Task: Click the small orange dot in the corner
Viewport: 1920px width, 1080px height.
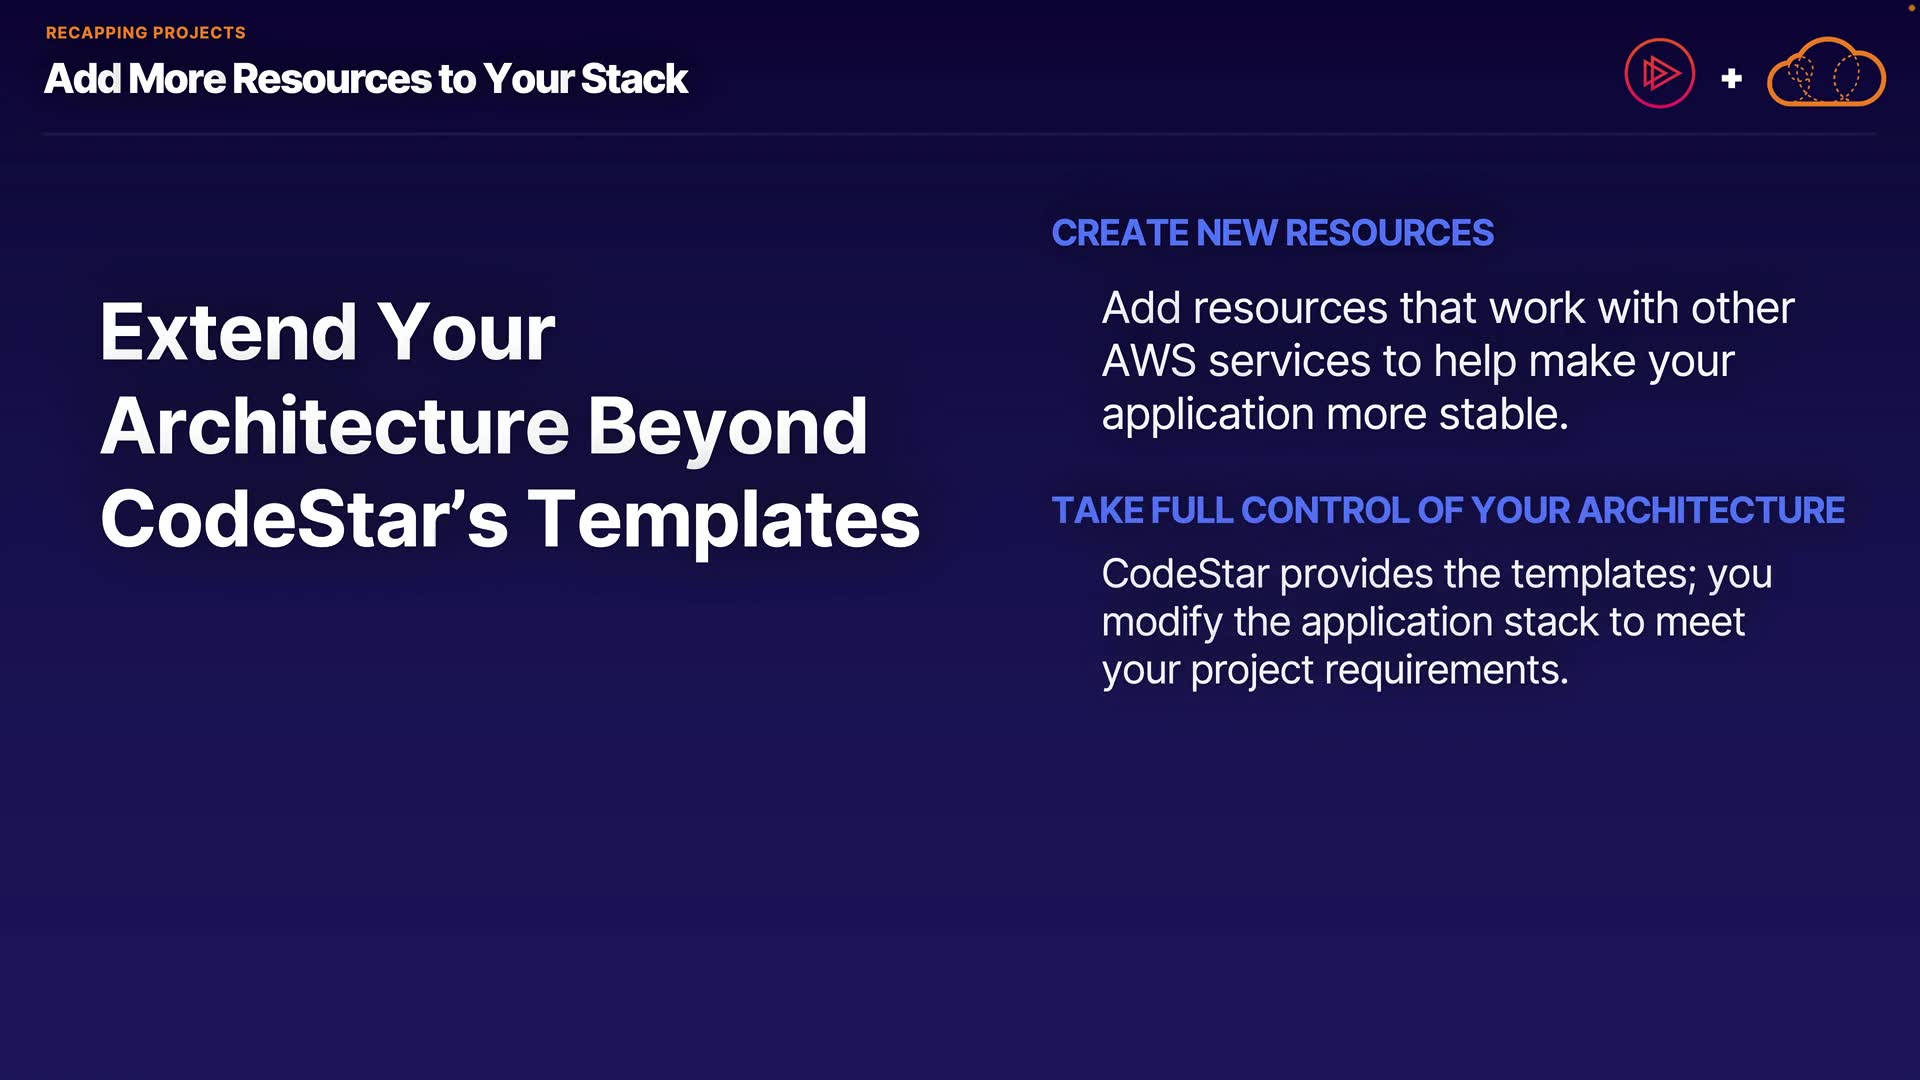Action: point(1911,7)
